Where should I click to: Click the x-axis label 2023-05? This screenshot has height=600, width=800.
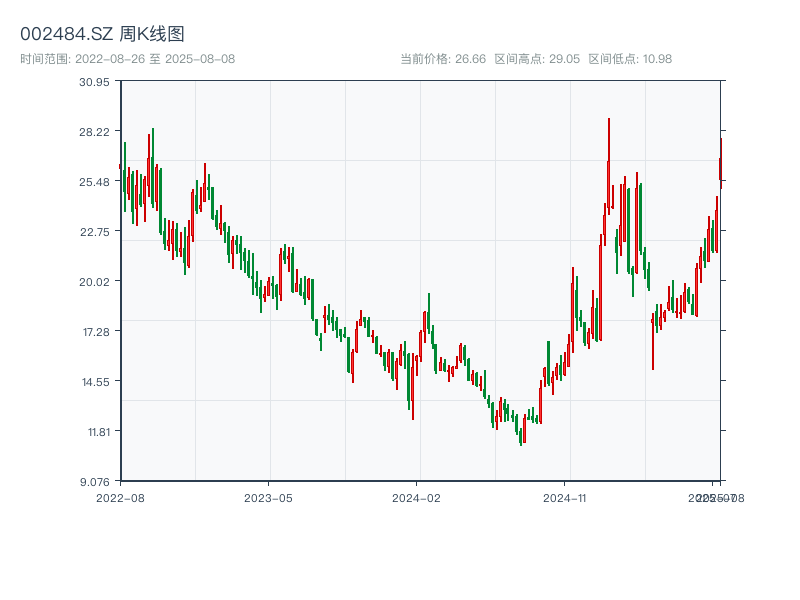[268, 498]
